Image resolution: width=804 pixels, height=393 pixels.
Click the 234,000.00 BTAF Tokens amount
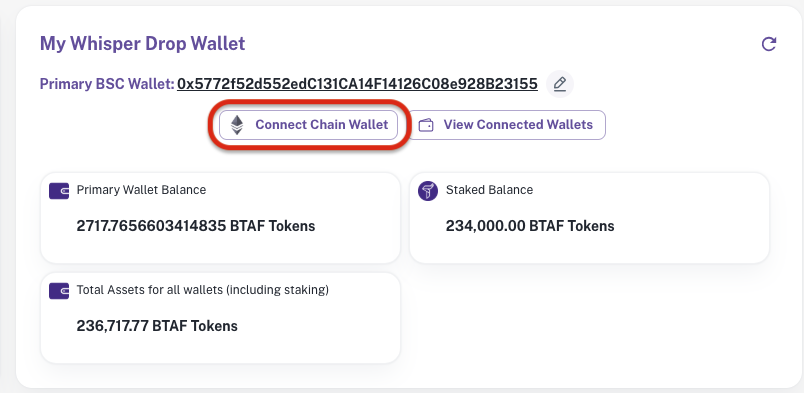pos(530,226)
